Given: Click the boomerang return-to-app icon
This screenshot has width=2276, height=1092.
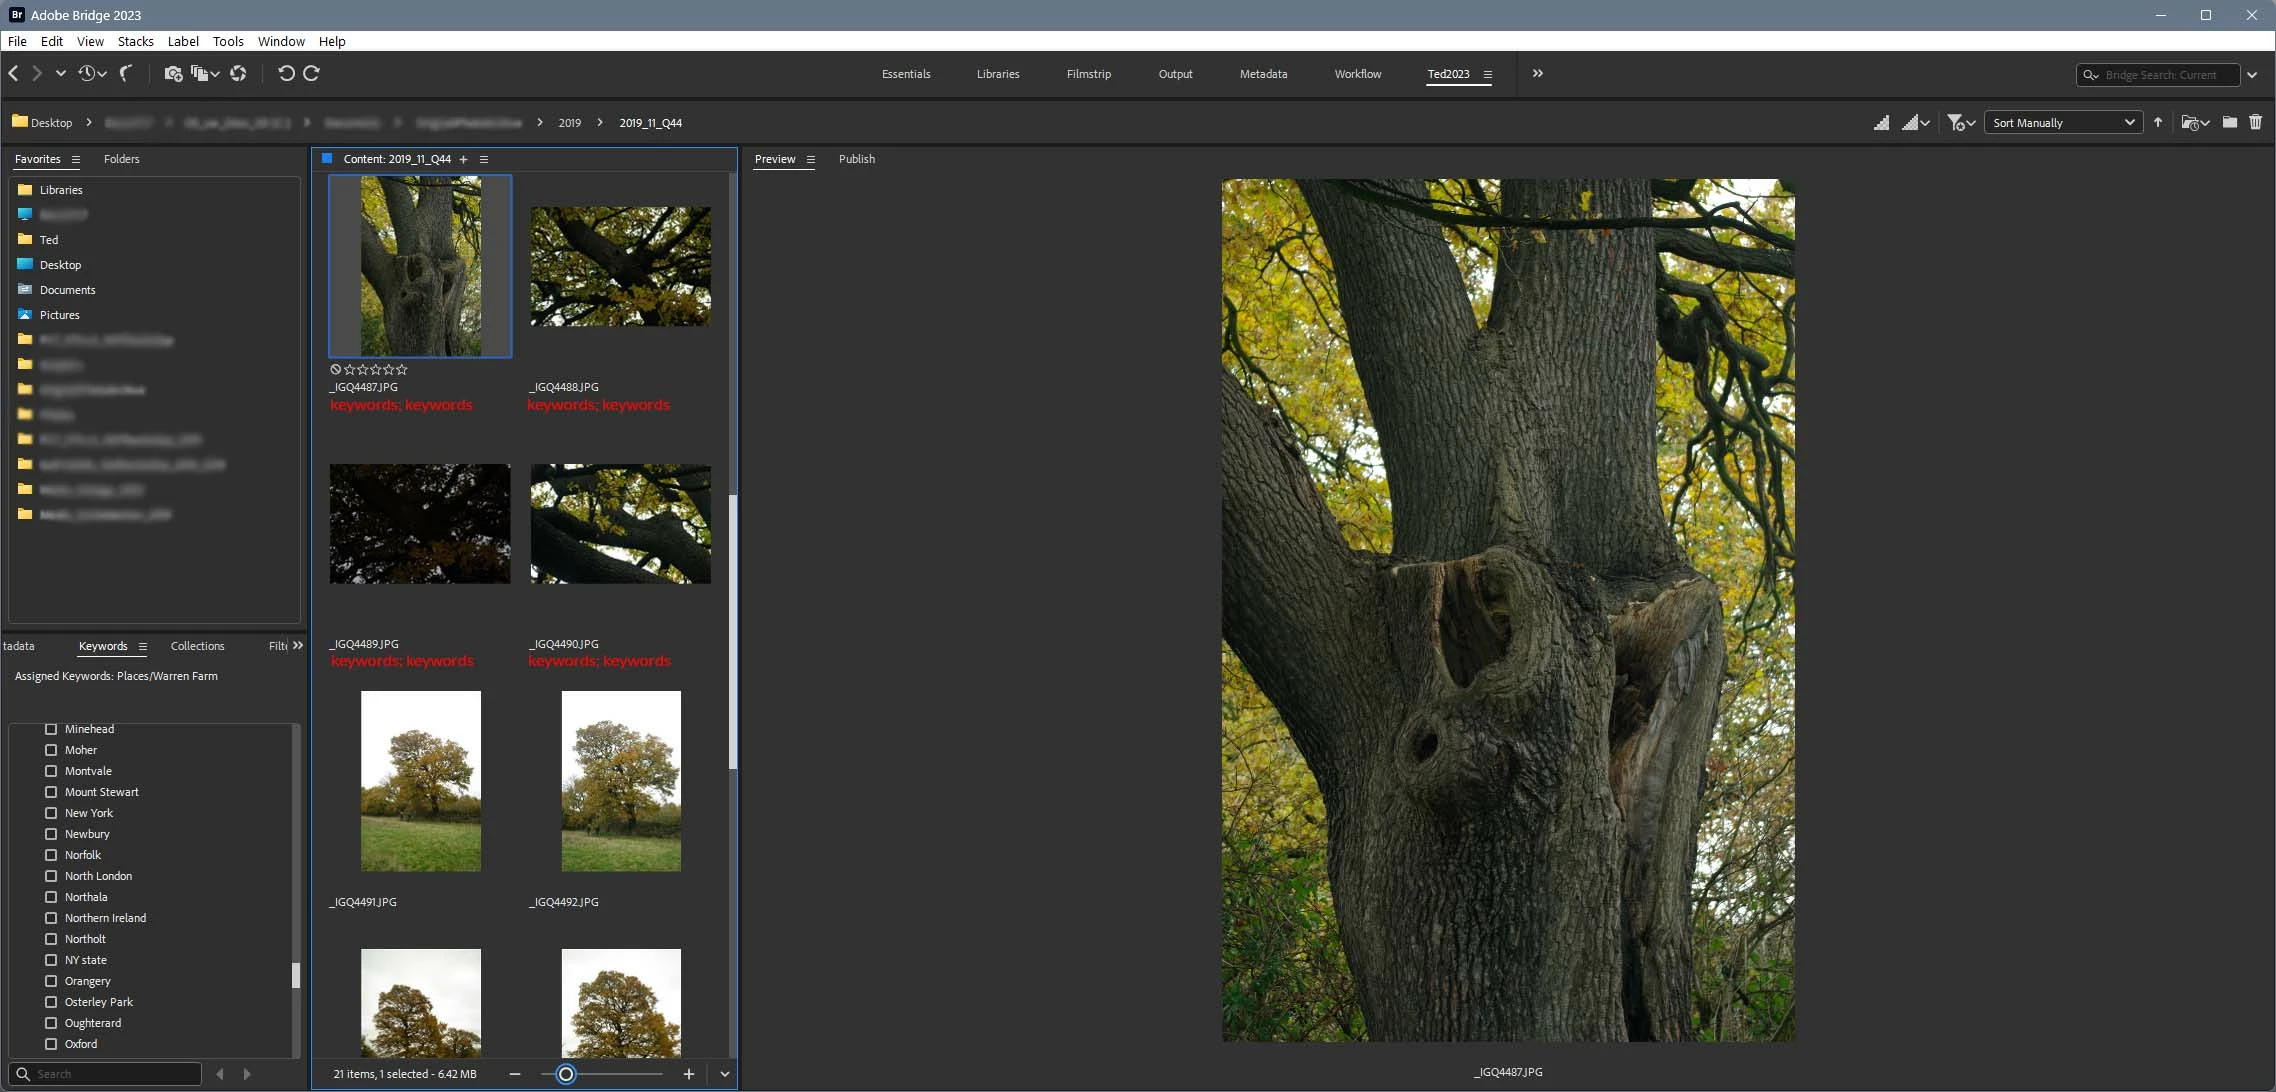Looking at the screenshot, I should click(127, 74).
